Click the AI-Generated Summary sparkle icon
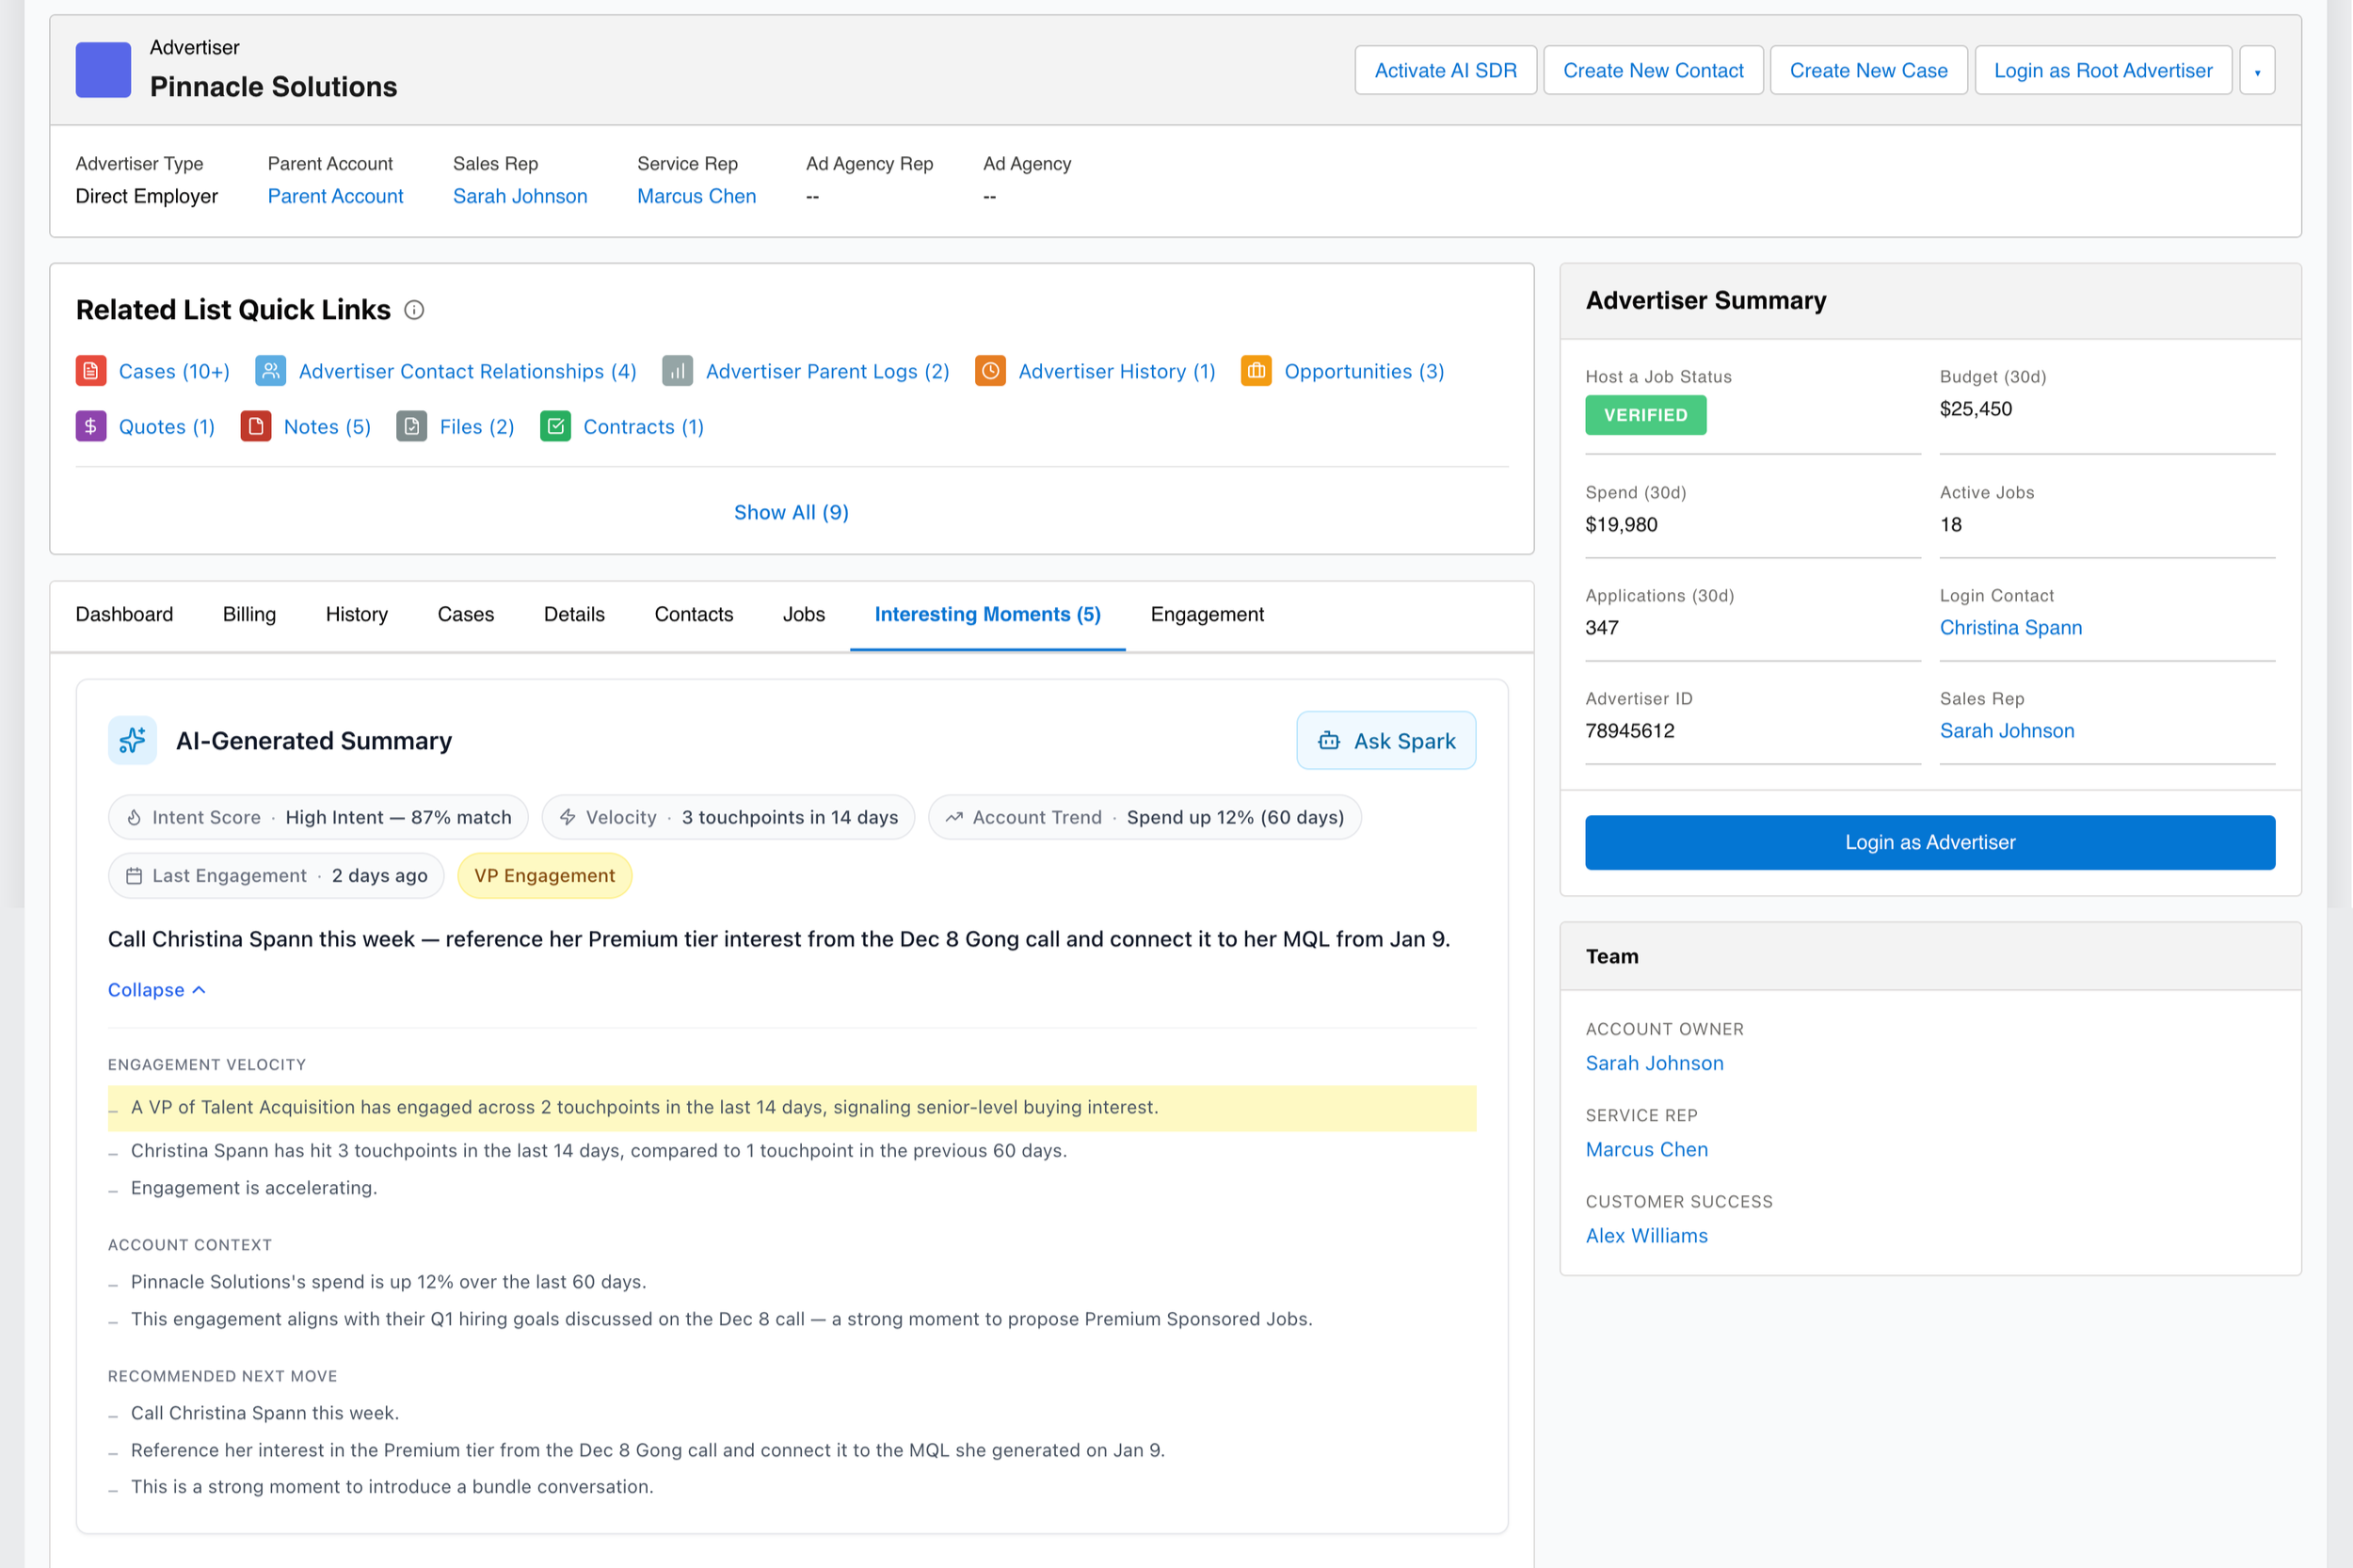2353x1568 pixels. 132,741
